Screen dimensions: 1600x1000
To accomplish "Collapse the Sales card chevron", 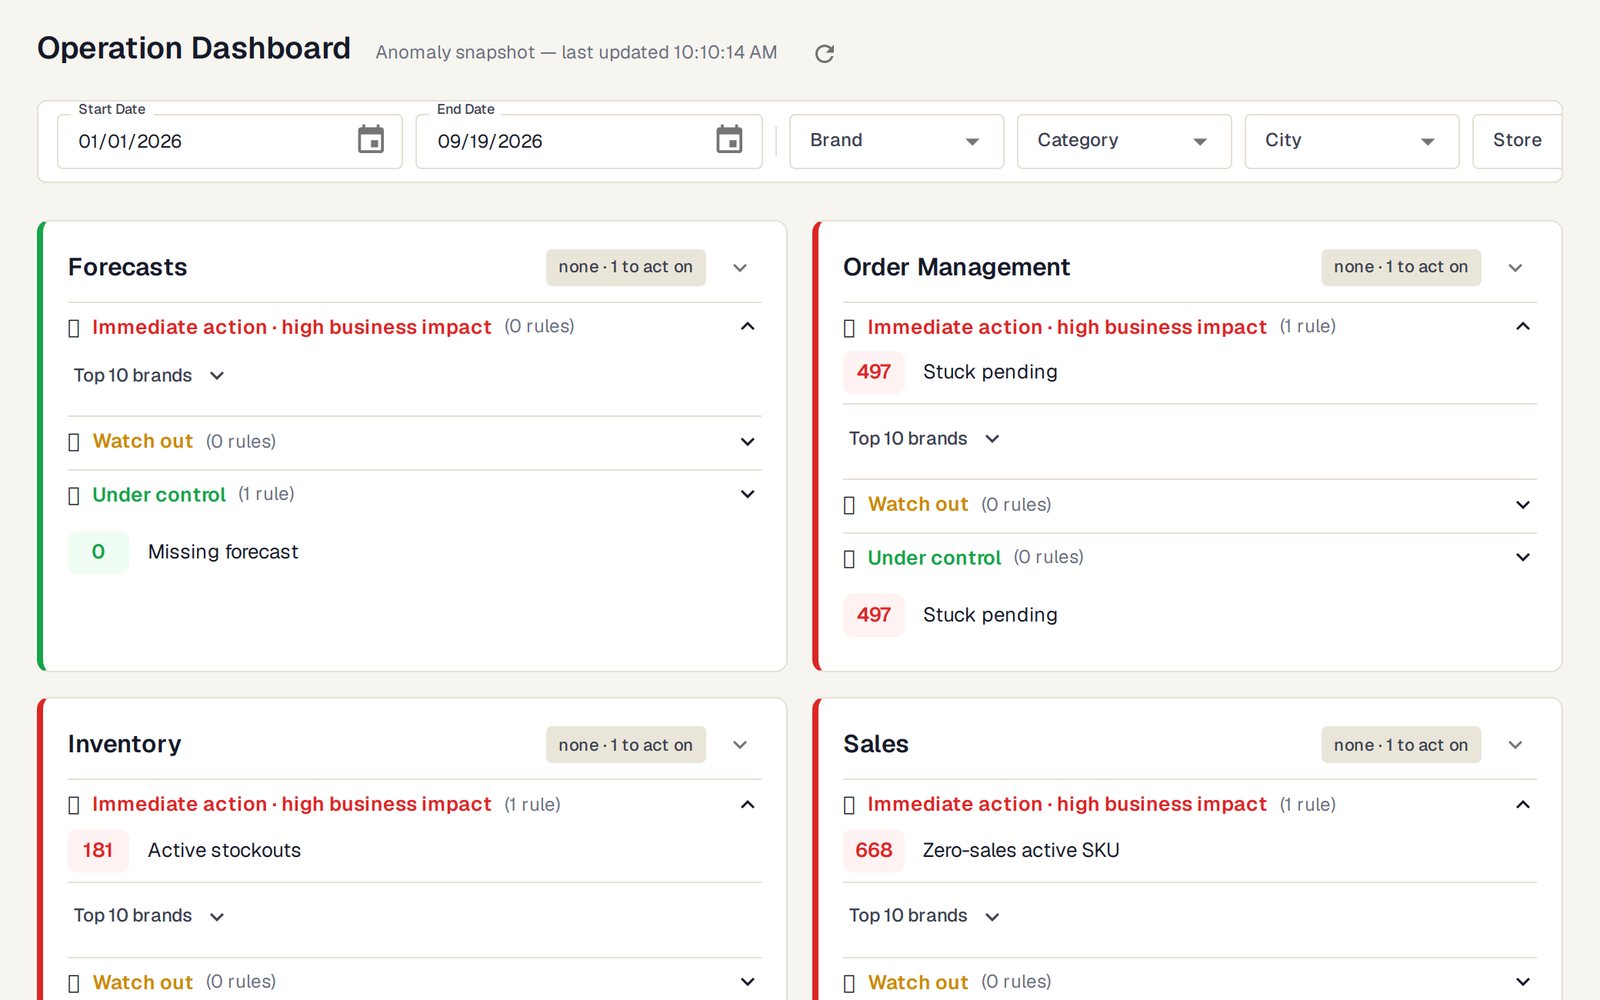I will point(1515,745).
